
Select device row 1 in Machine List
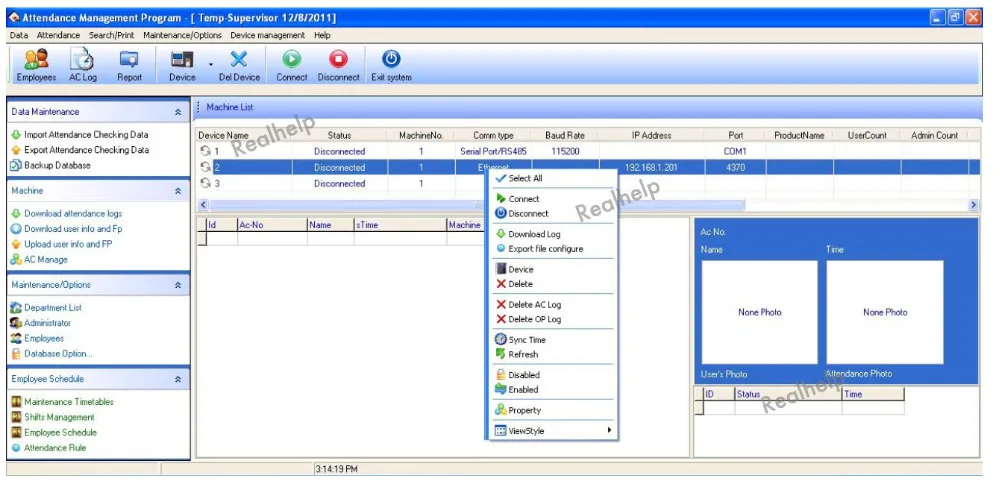click(x=587, y=151)
